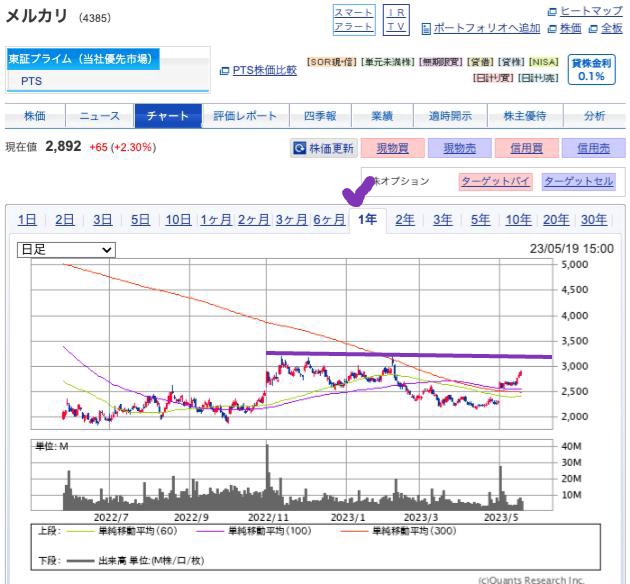The image size is (630, 584).
Task: Click the 信用売 button
Action: (593, 148)
